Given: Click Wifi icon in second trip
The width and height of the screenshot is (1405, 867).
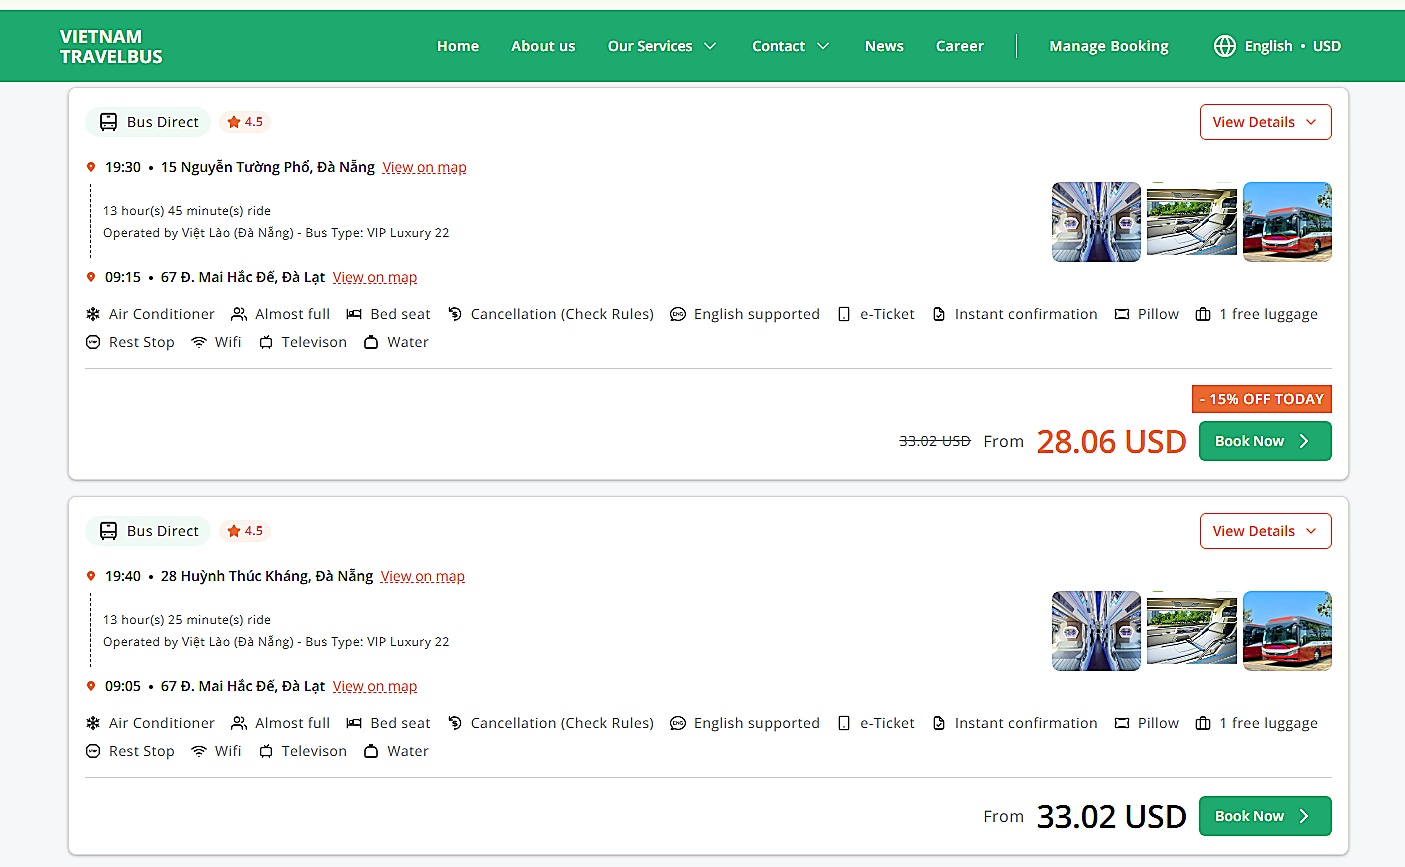Looking at the screenshot, I should click(x=199, y=751).
